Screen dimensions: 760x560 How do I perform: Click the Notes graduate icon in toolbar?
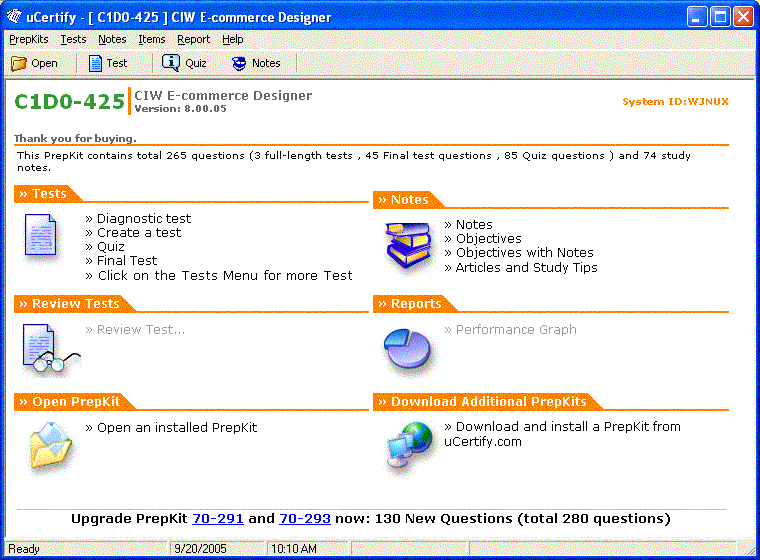tap(239, 64)
